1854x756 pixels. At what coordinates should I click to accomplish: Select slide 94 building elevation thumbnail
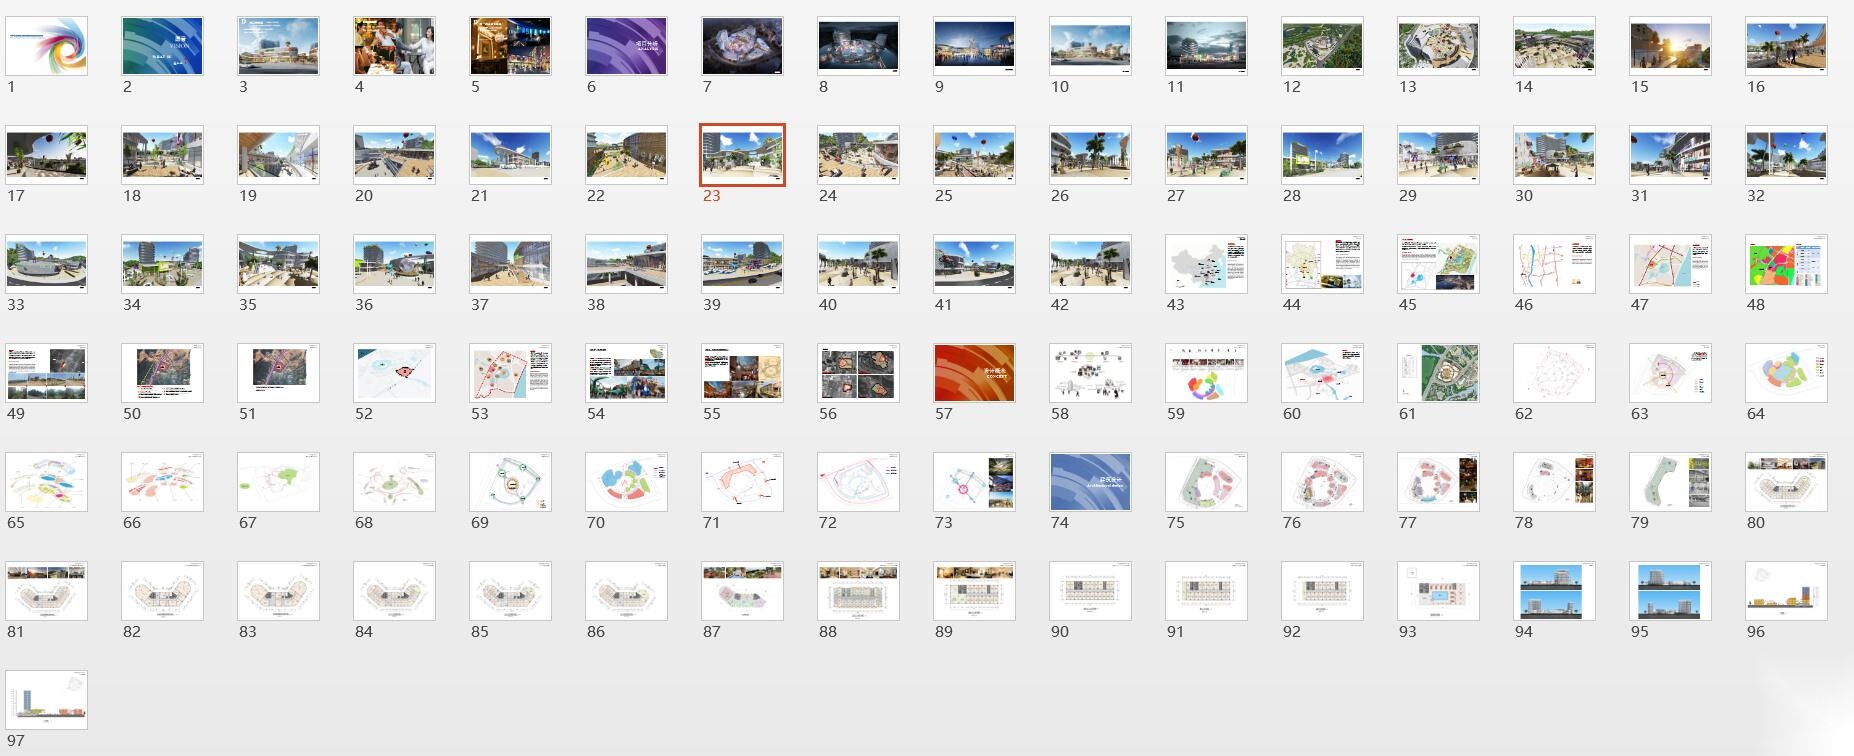pyautogui.click(x=1554, y=591)
